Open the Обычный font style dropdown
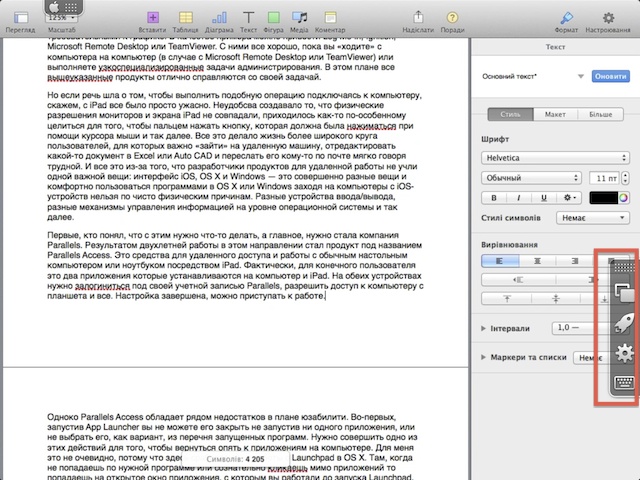This screenshot has width=640, height=480. coord(531,178)
